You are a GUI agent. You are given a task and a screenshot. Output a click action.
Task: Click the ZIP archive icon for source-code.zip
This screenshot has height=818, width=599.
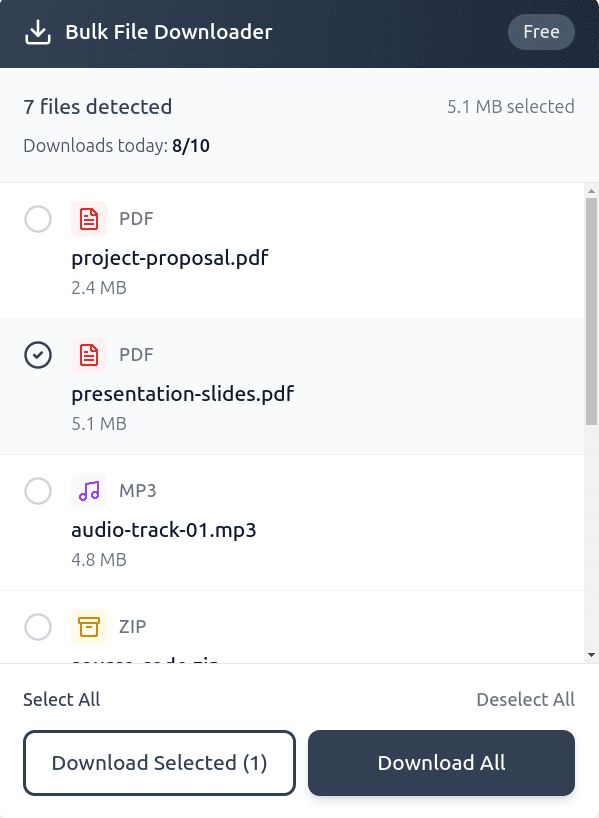click(88, 626)
